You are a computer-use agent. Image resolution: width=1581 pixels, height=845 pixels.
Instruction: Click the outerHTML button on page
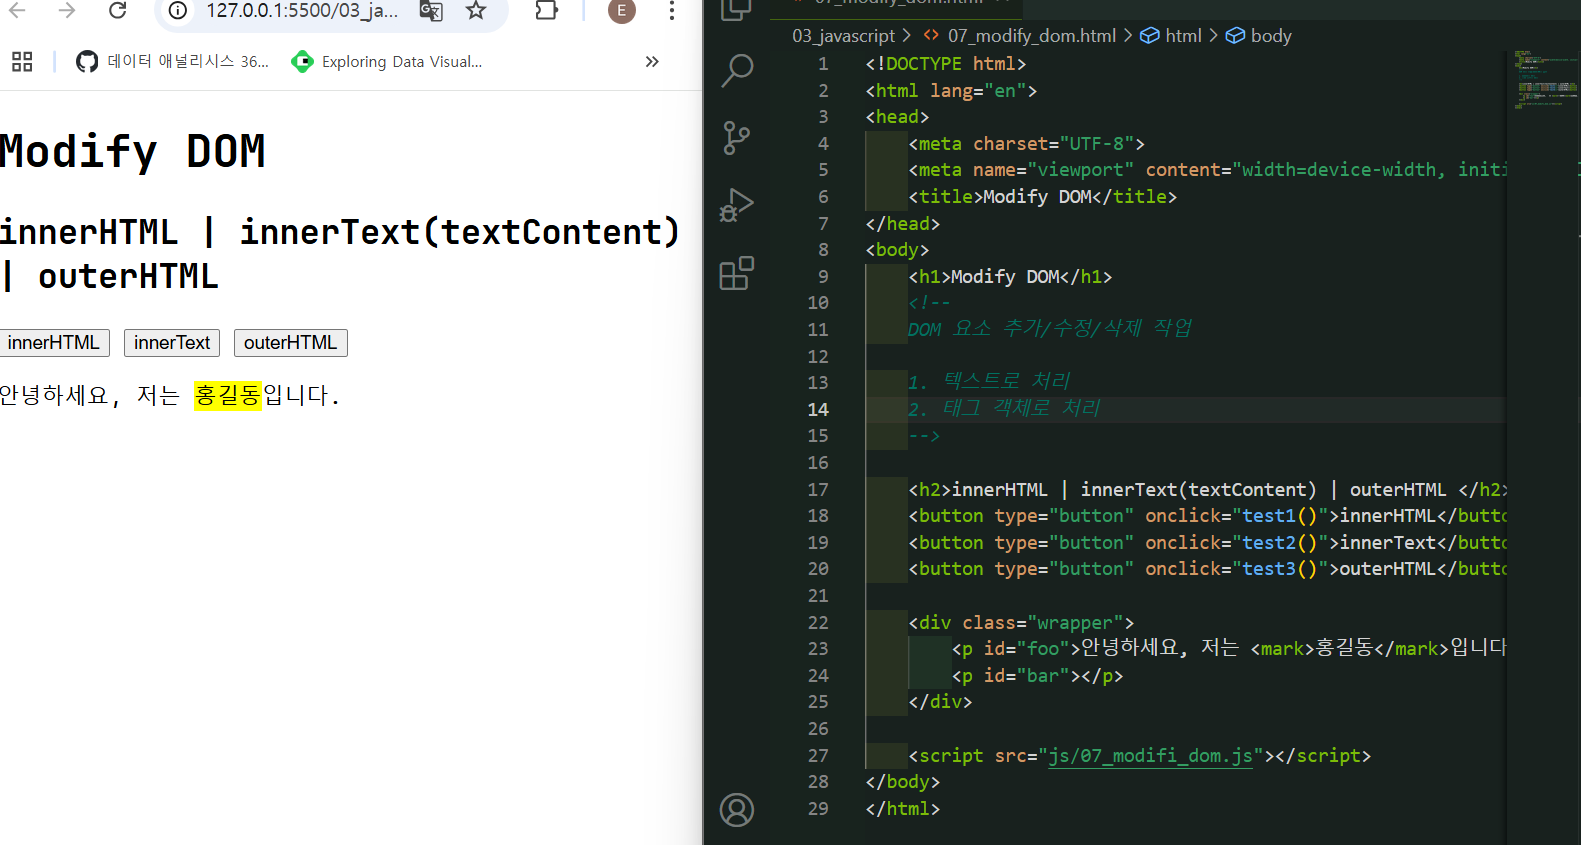coord(291,343)
